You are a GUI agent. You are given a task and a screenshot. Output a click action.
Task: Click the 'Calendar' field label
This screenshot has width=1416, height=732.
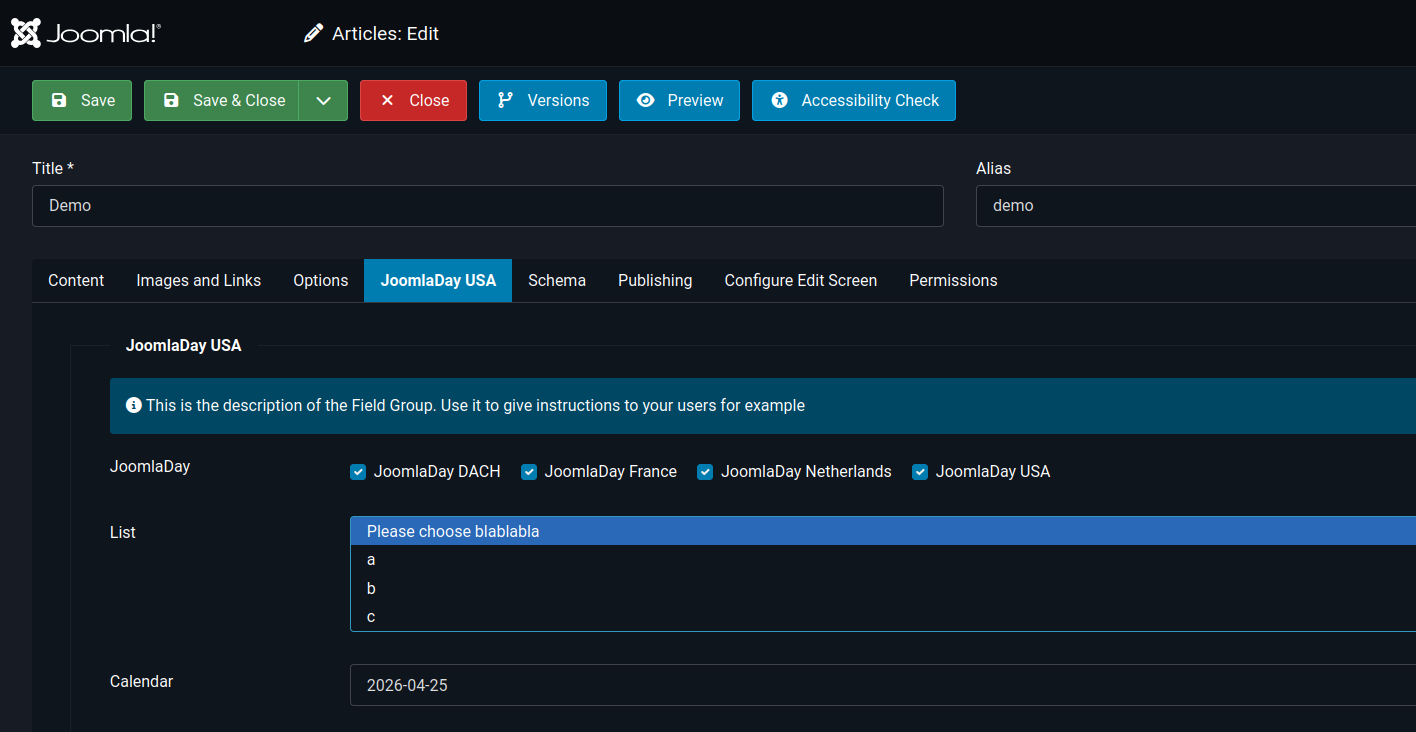[141, 682]
